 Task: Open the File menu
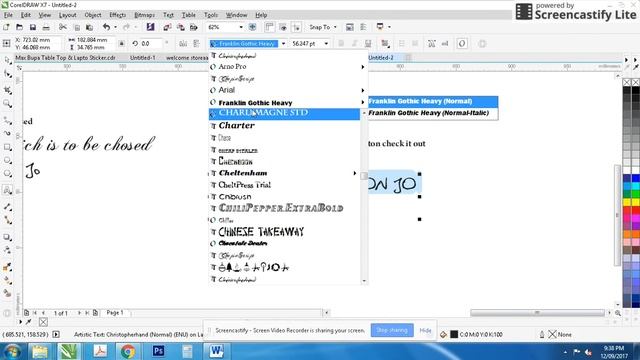coord(8,15)
